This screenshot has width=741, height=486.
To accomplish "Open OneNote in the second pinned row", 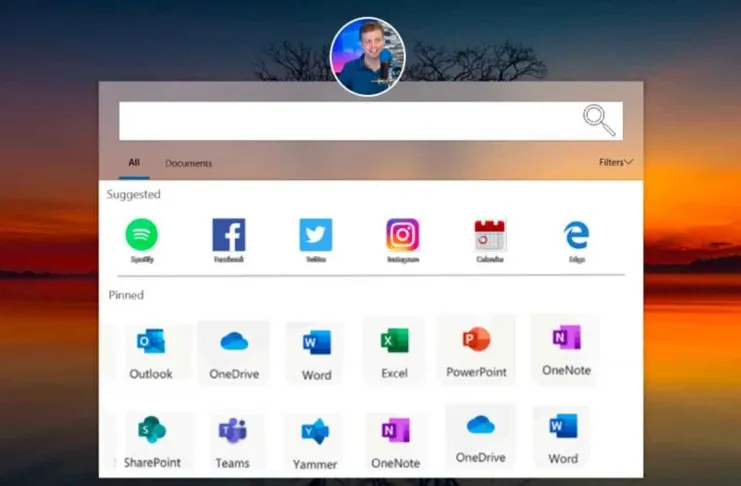I will click(x=396, y=442).
